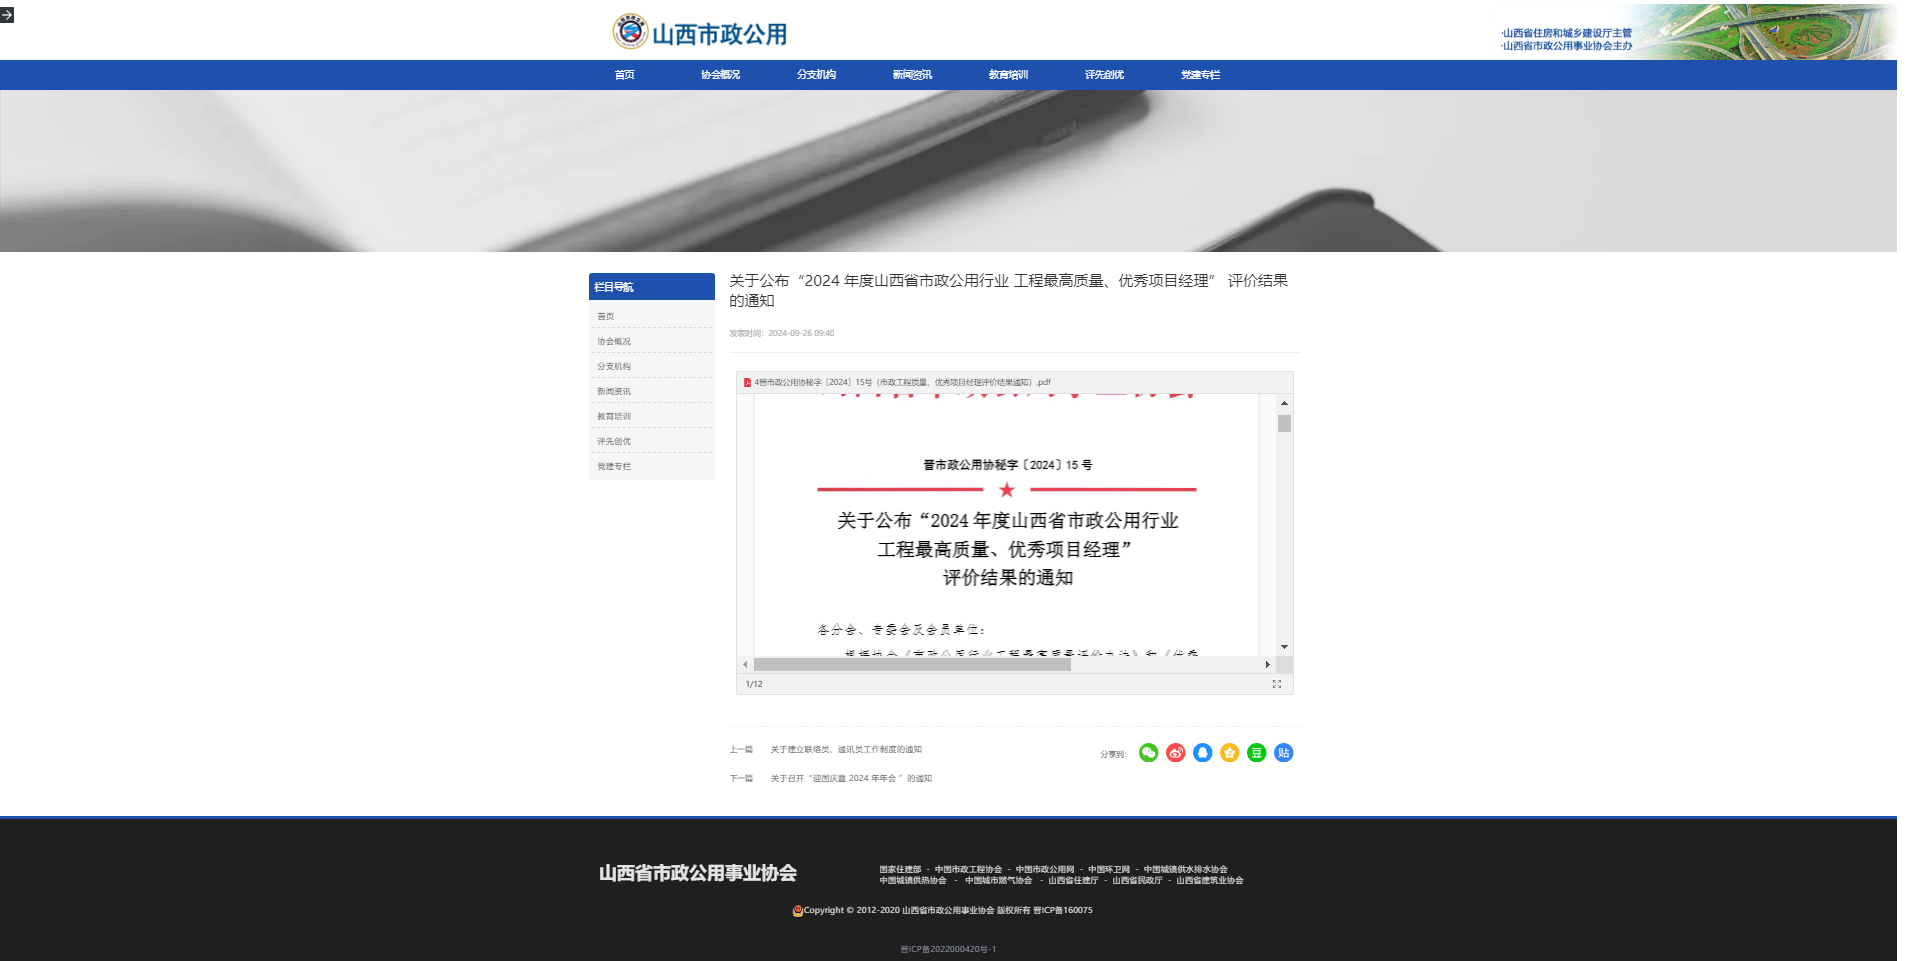Click the PDF scroll-down arrow
The height and width of the screenshot is (961, 1914).
pos(1284,647)
